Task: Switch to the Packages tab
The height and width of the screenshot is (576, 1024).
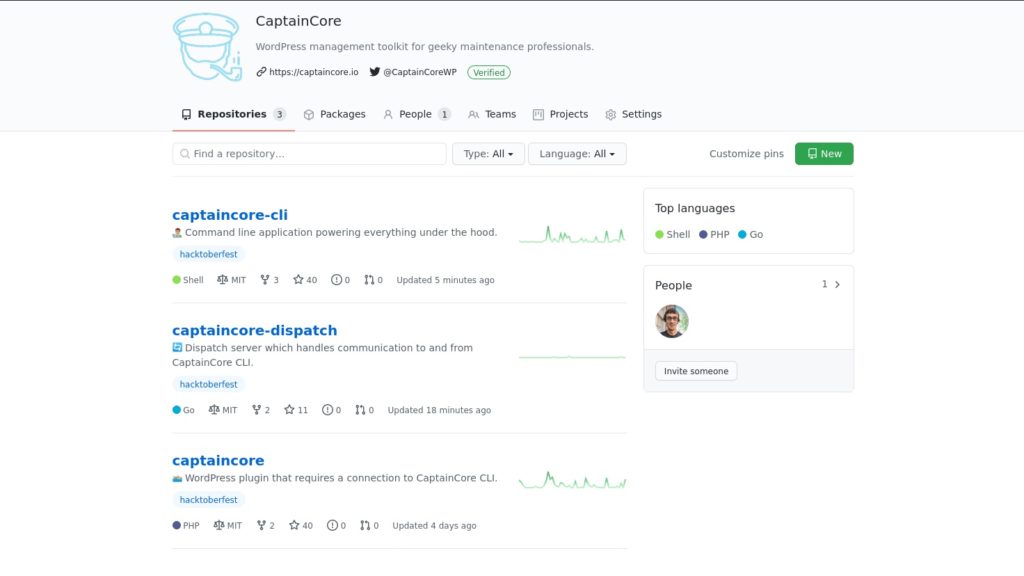Action: (x=334, y=114)
